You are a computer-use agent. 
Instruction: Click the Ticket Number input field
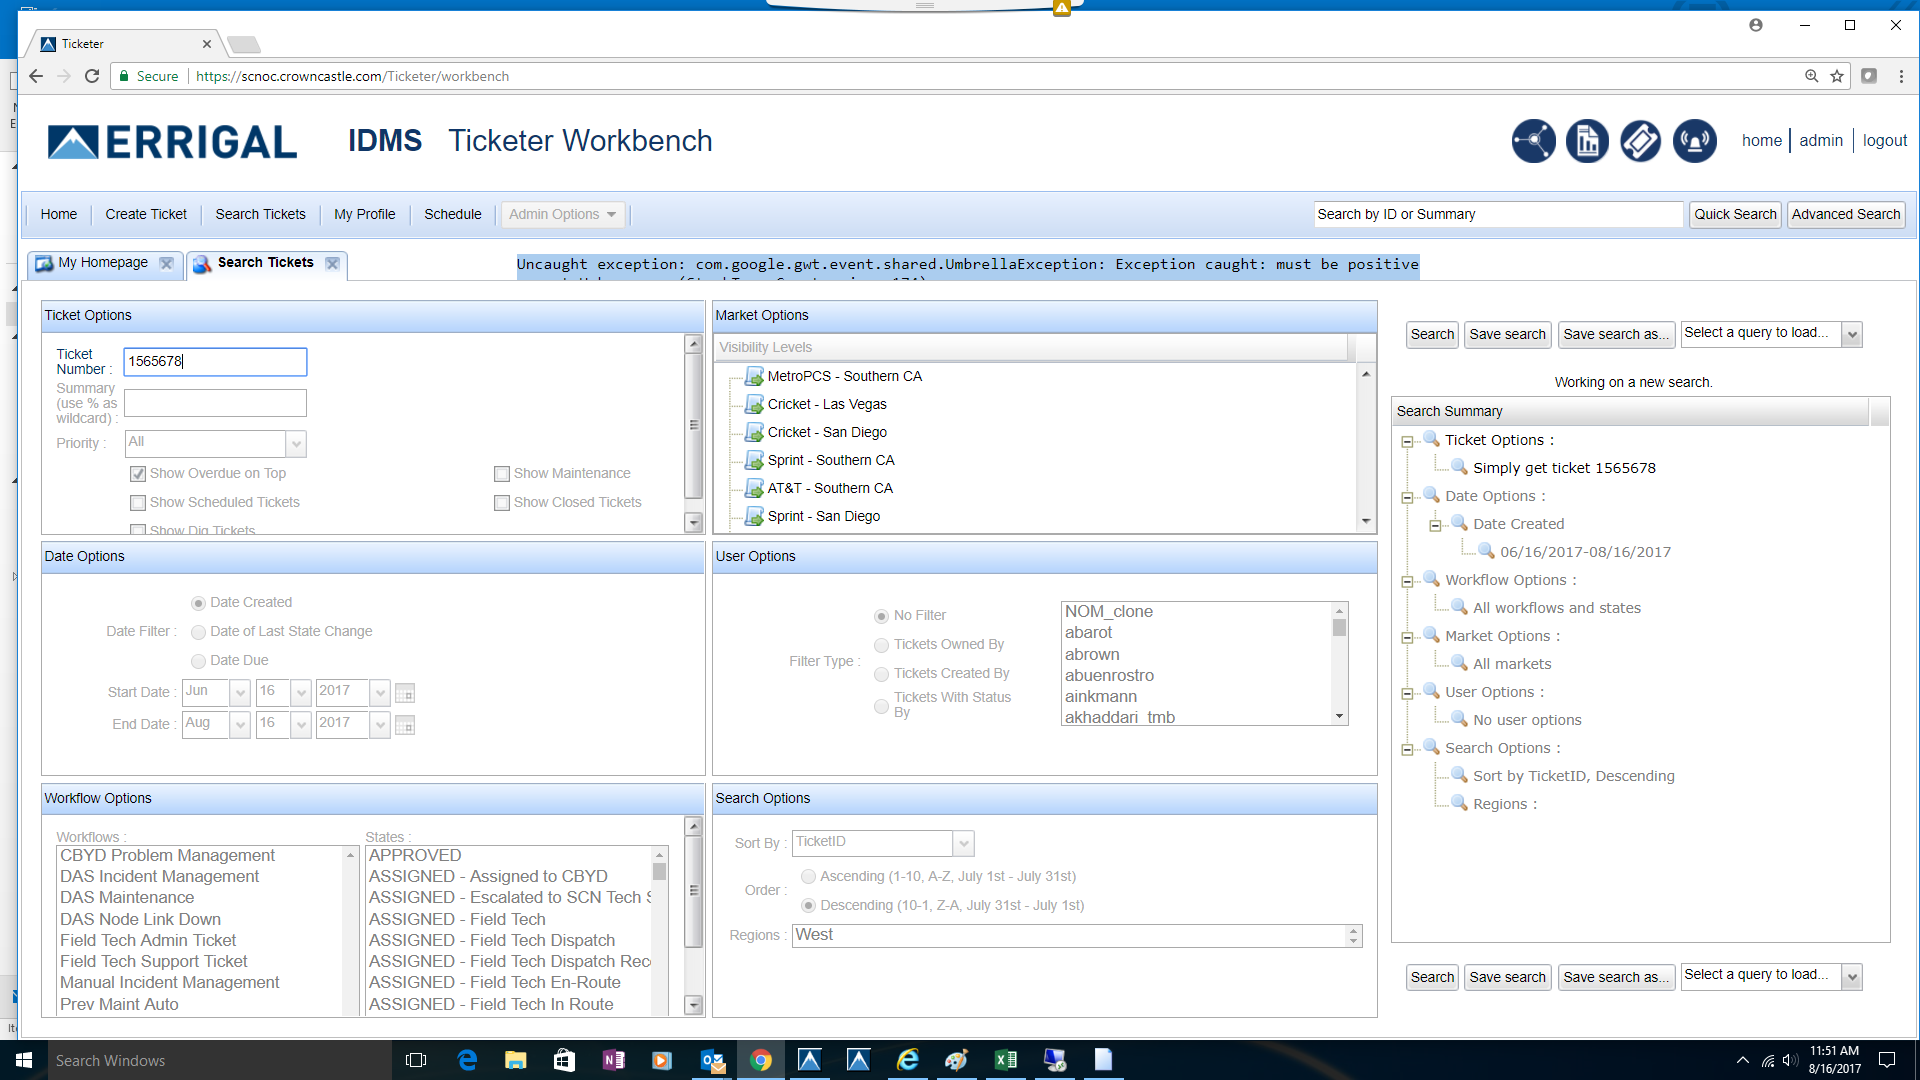(215, 362)
